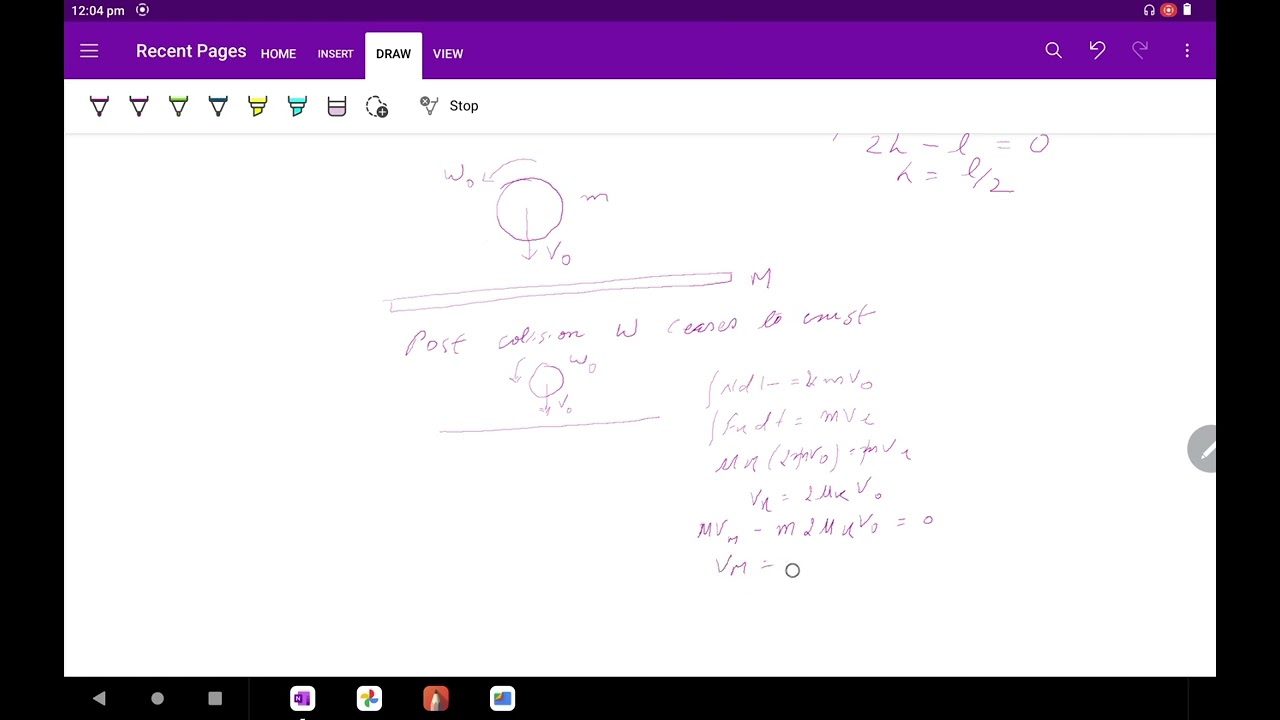Switch to the VIEW tab
Image resolution: width=1280 pixels, height=720 pixels.
pos(448,54)
